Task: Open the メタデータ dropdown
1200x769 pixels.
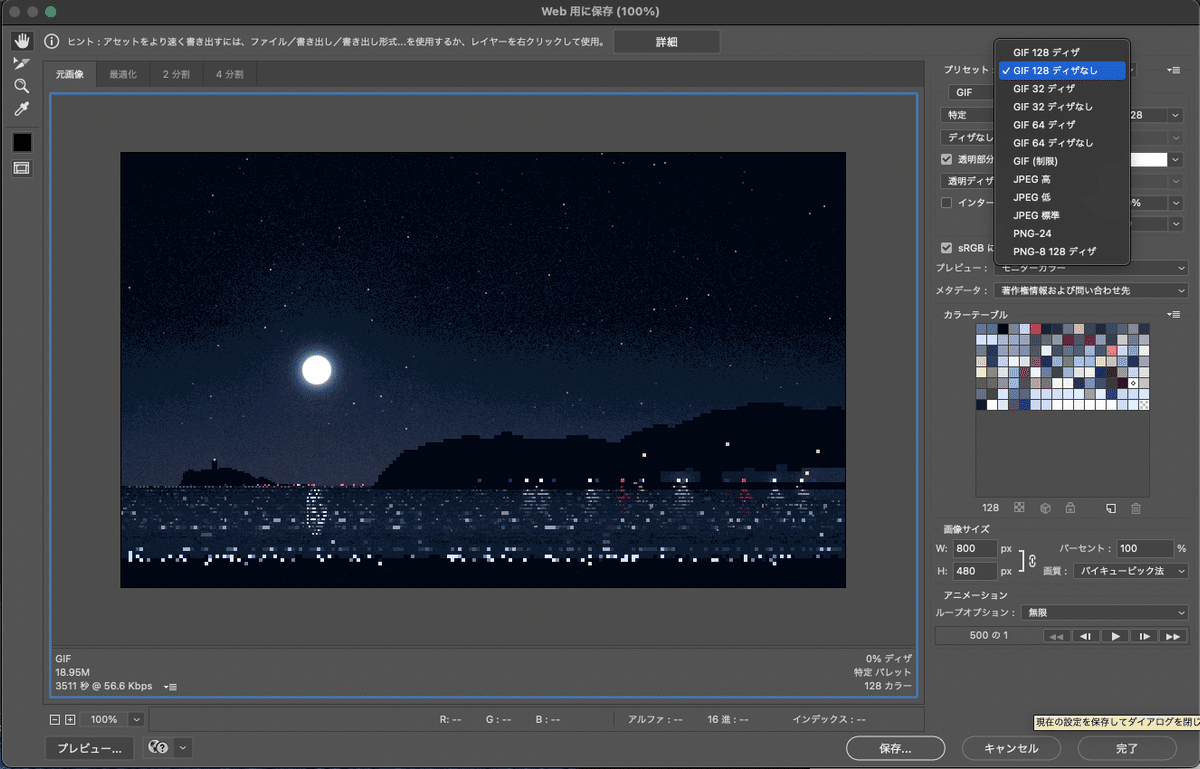Action: pos(1092,290)
